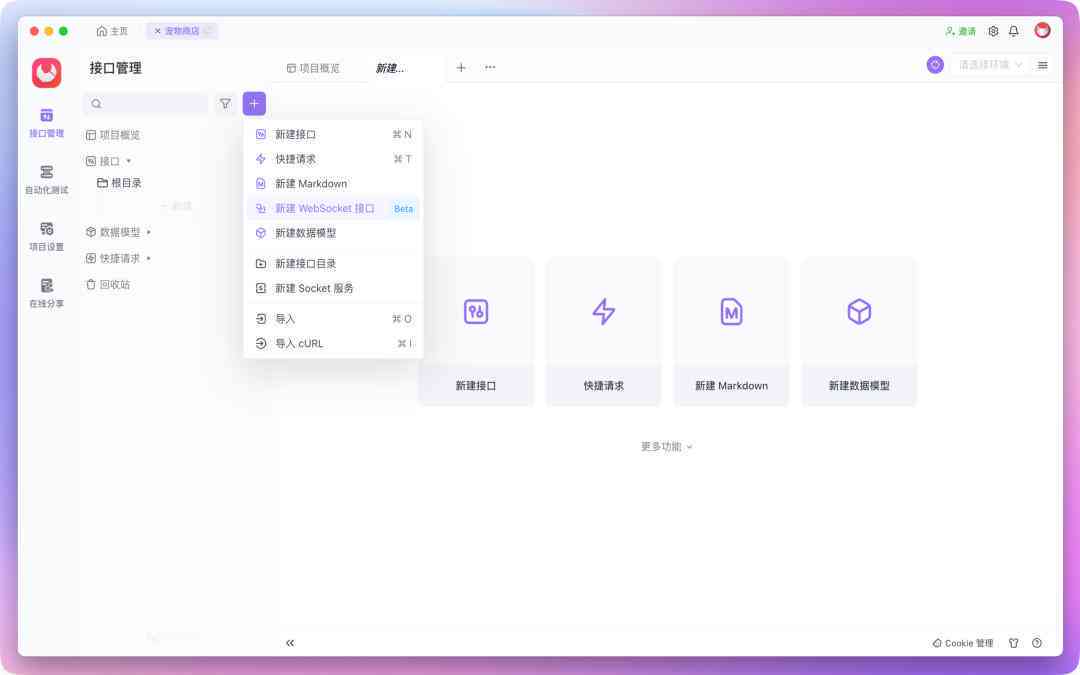Collapse sidebar with double chevron icon
Image resolution: width=1080 pixels, height=675 pixels.
(x=290, y=643)
